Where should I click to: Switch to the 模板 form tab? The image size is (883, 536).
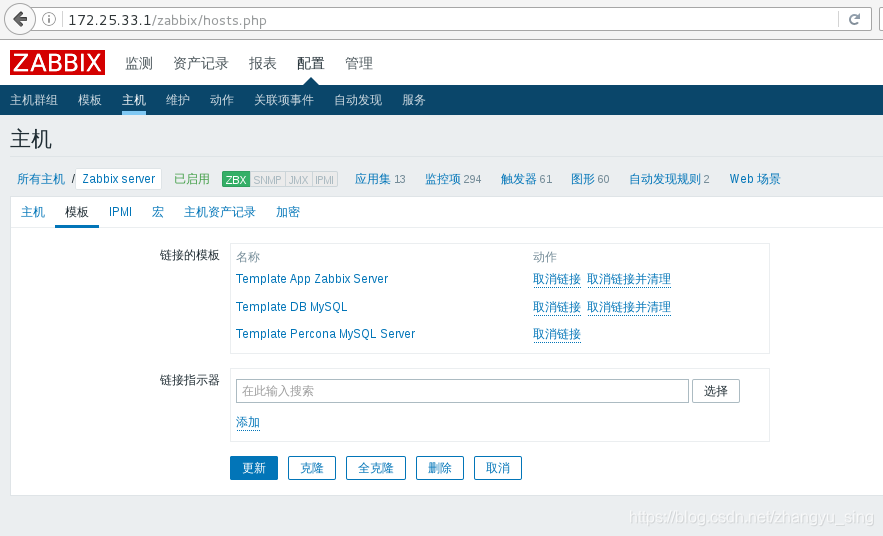(77, 212)
